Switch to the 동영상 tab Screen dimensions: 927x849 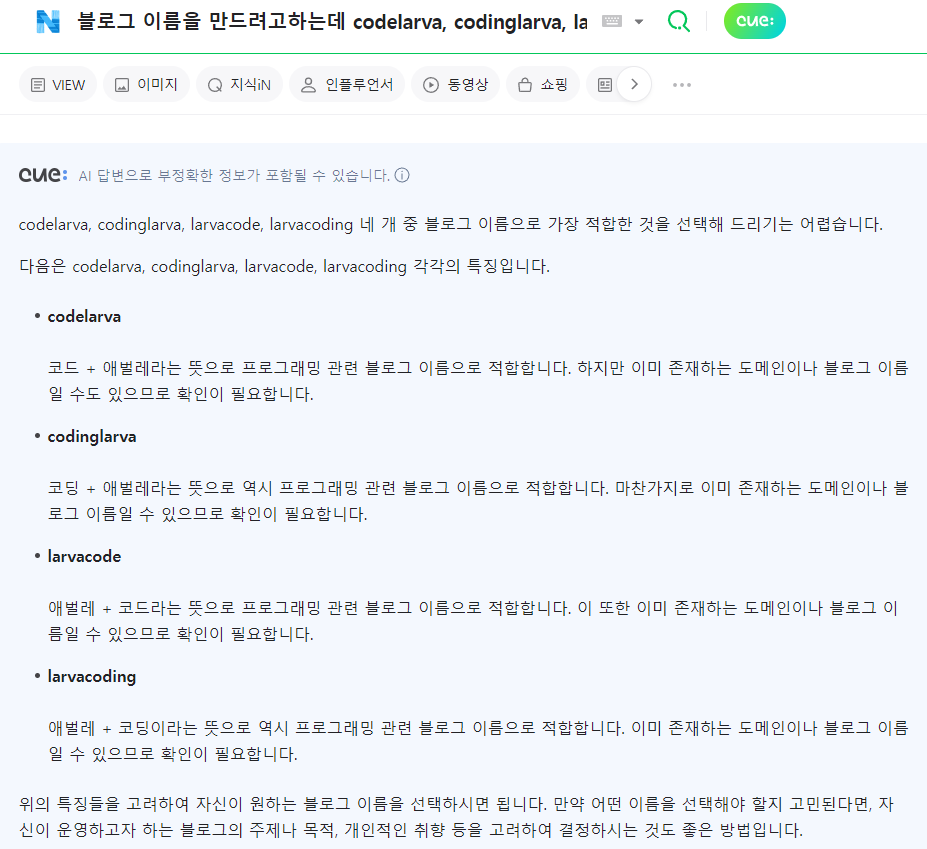tap(456, 85)
